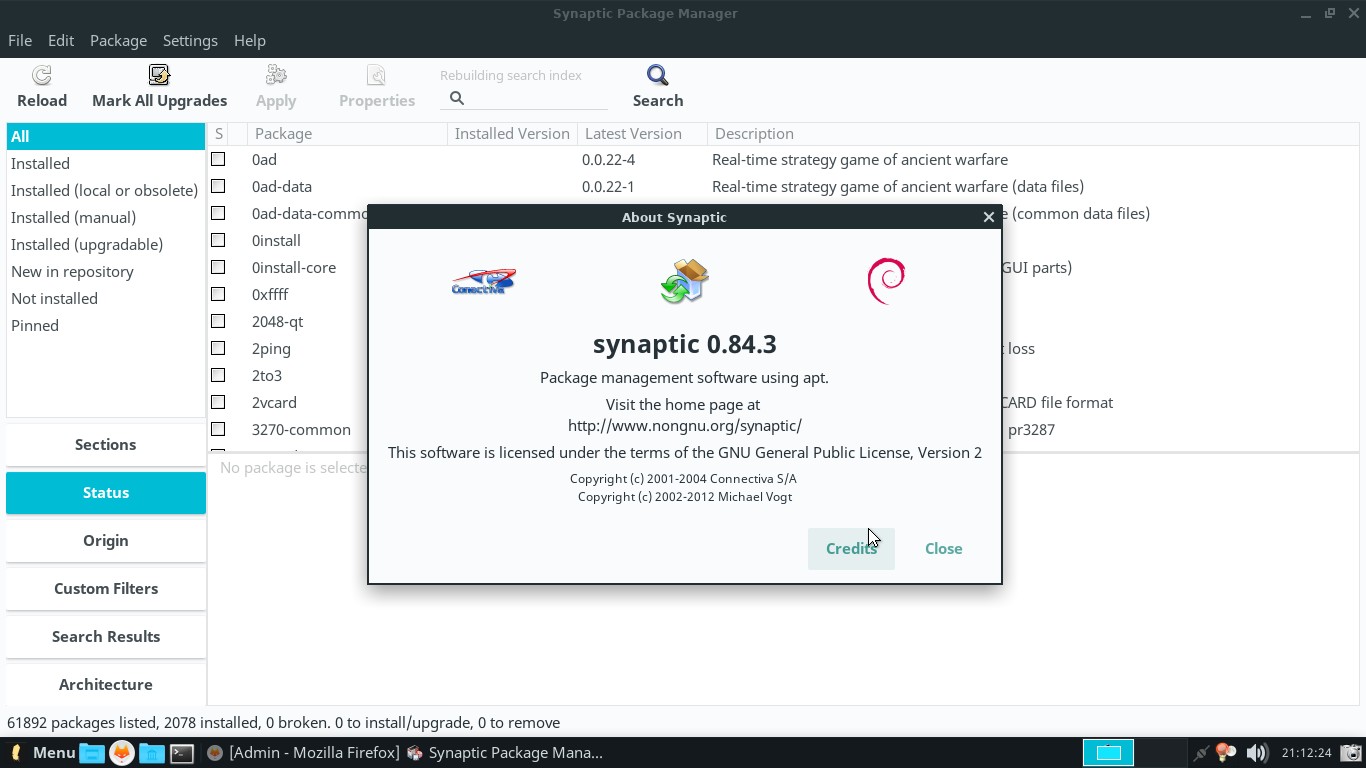Open file manager launcher next to Menu
Viewport: 1366px width, 768px height.
click(x=92, y=753)
